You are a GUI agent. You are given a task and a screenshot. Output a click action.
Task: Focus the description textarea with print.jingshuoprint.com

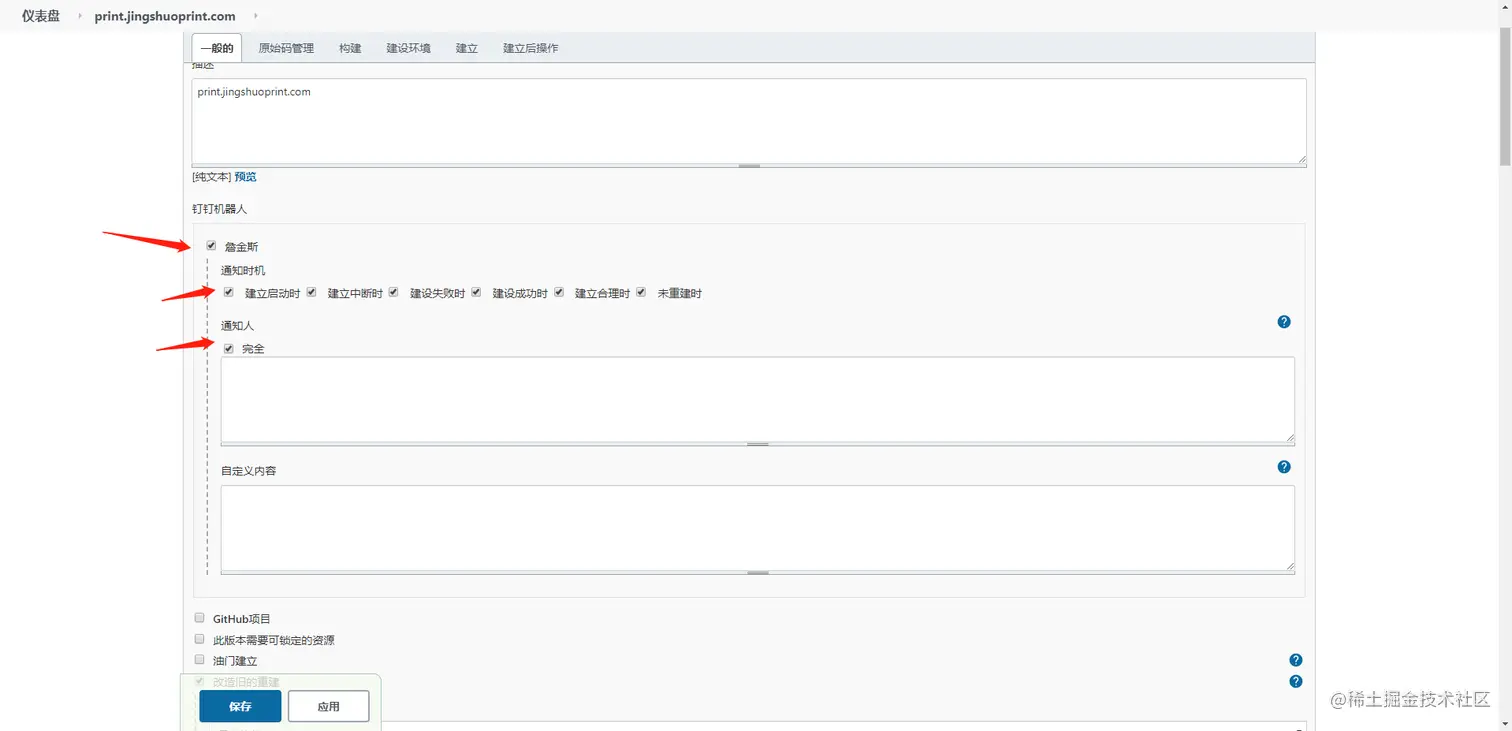[x=749, y=121]
